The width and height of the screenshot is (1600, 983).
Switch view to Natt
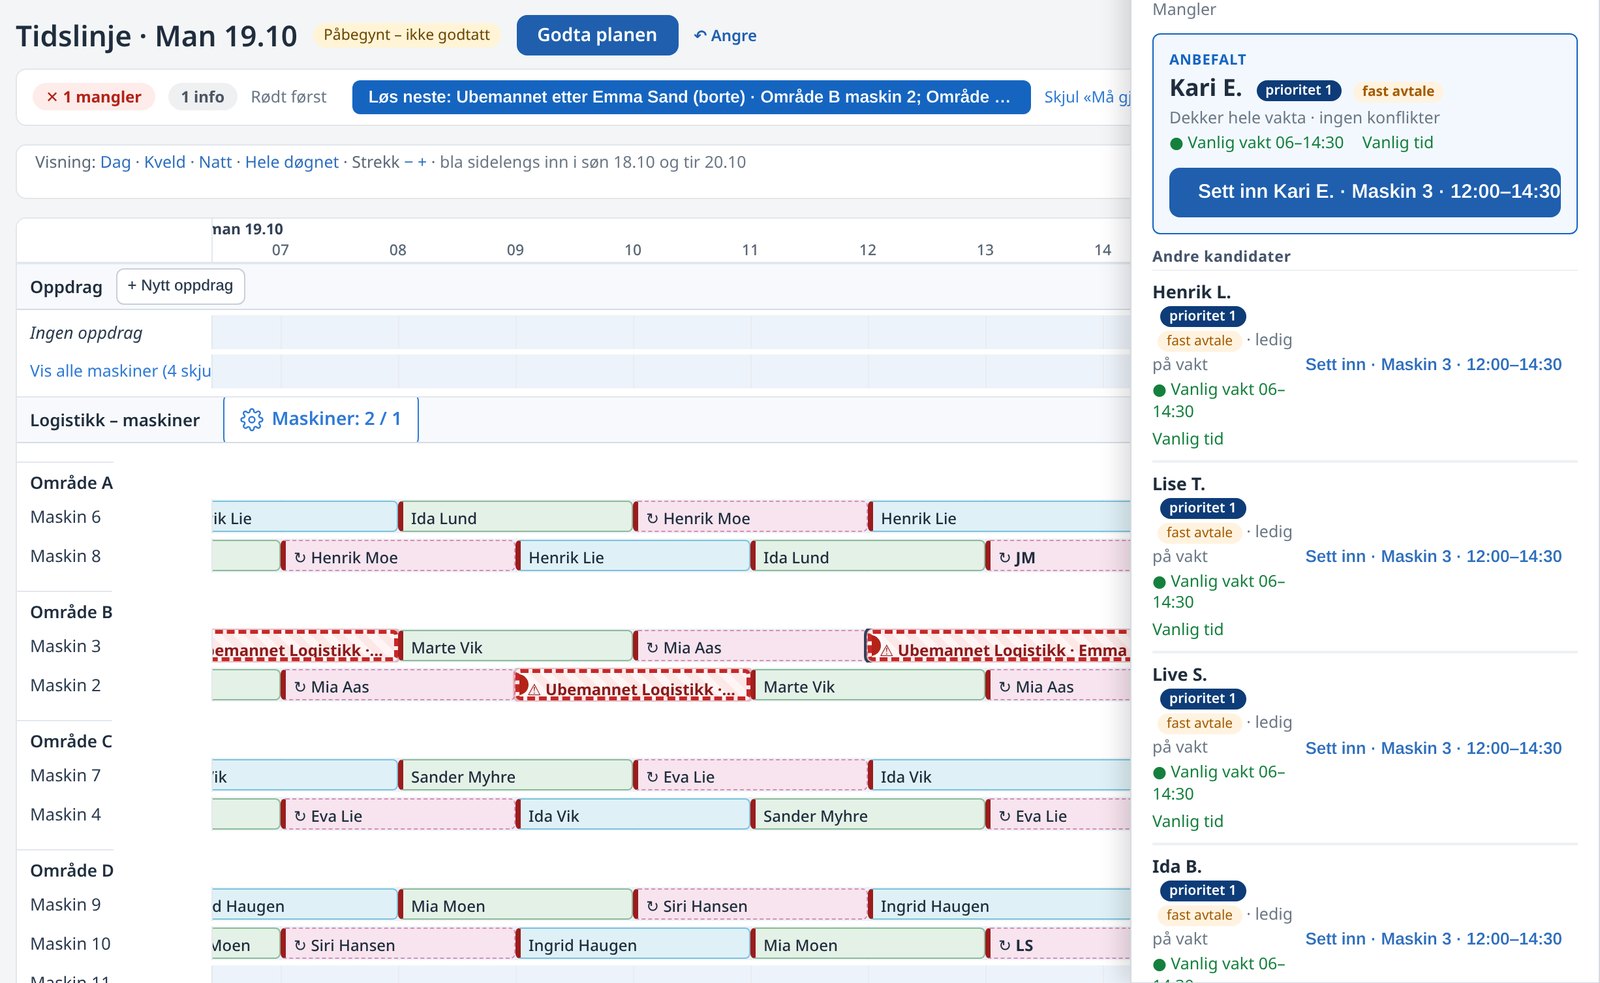[x=215, y=162]
